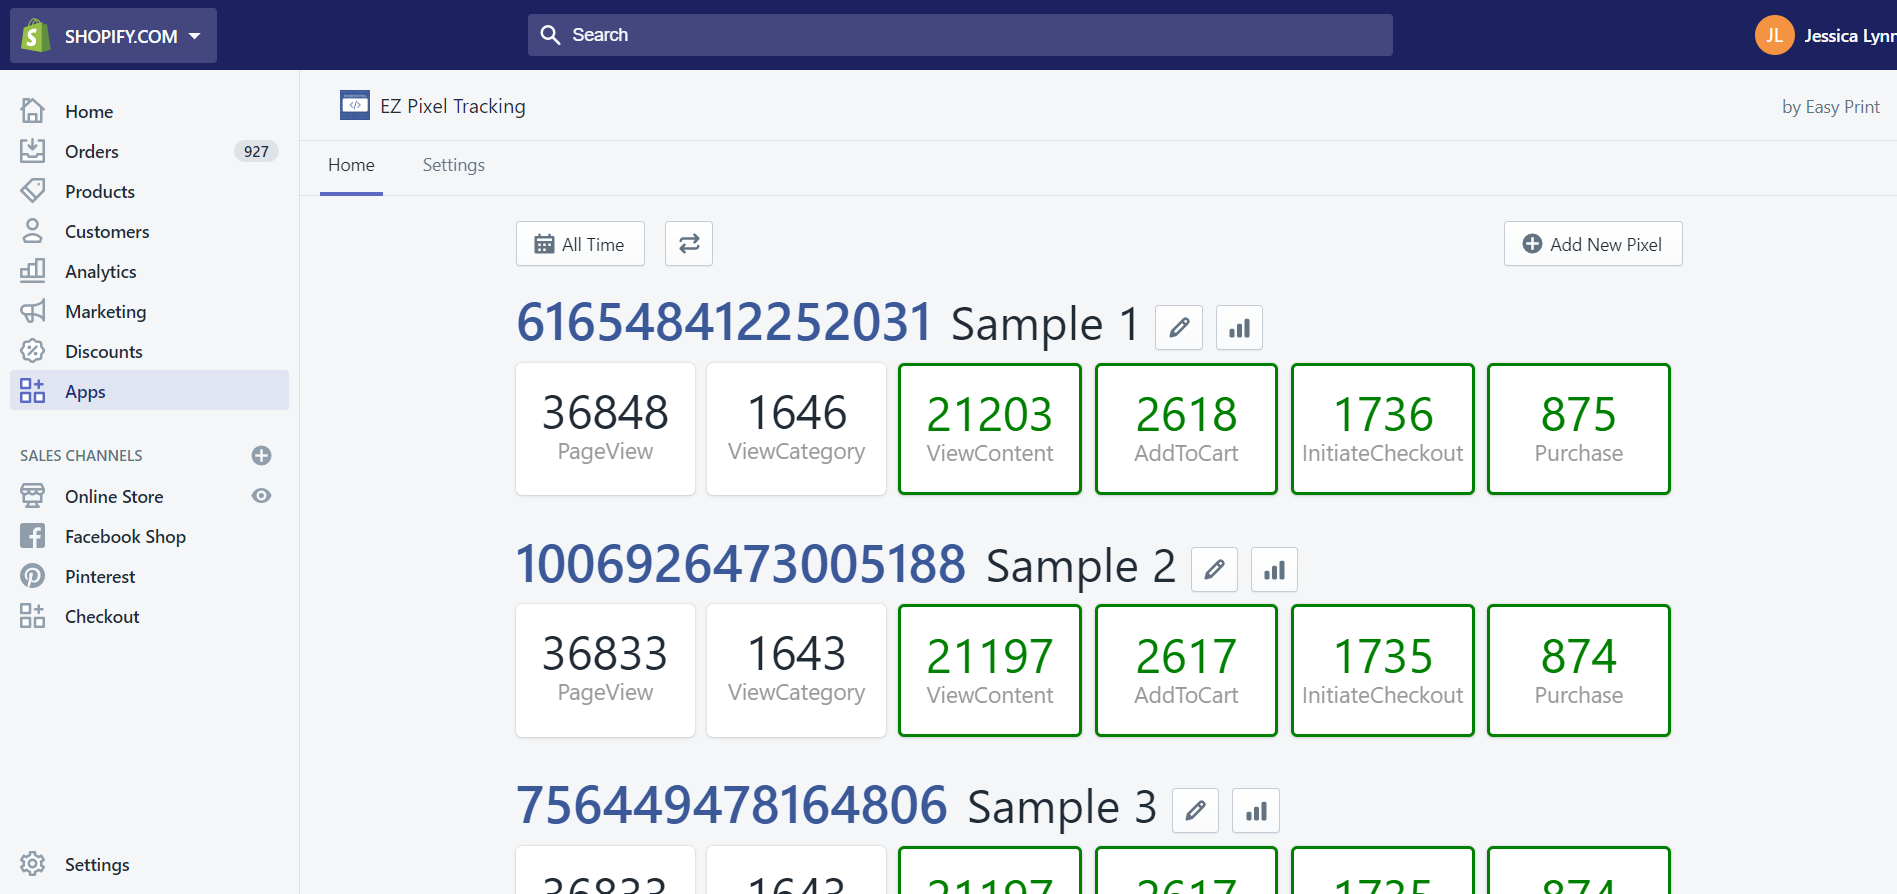Viewport: 1897px width, 894px height.
Task: Click the pencil edit icon for Sample 1
Action: [x=1179, y=328]
